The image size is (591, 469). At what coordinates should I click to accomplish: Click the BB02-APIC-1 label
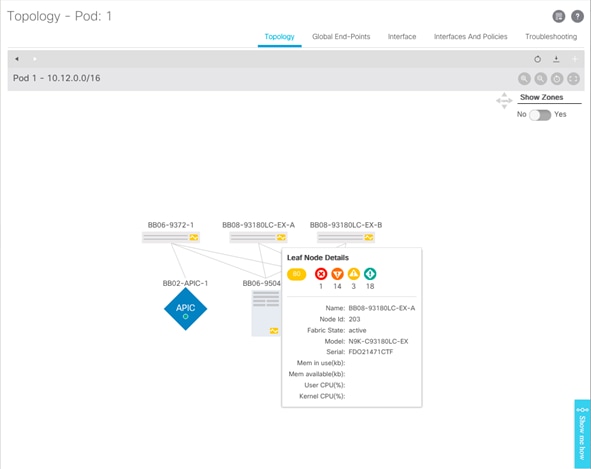point(185,283)
